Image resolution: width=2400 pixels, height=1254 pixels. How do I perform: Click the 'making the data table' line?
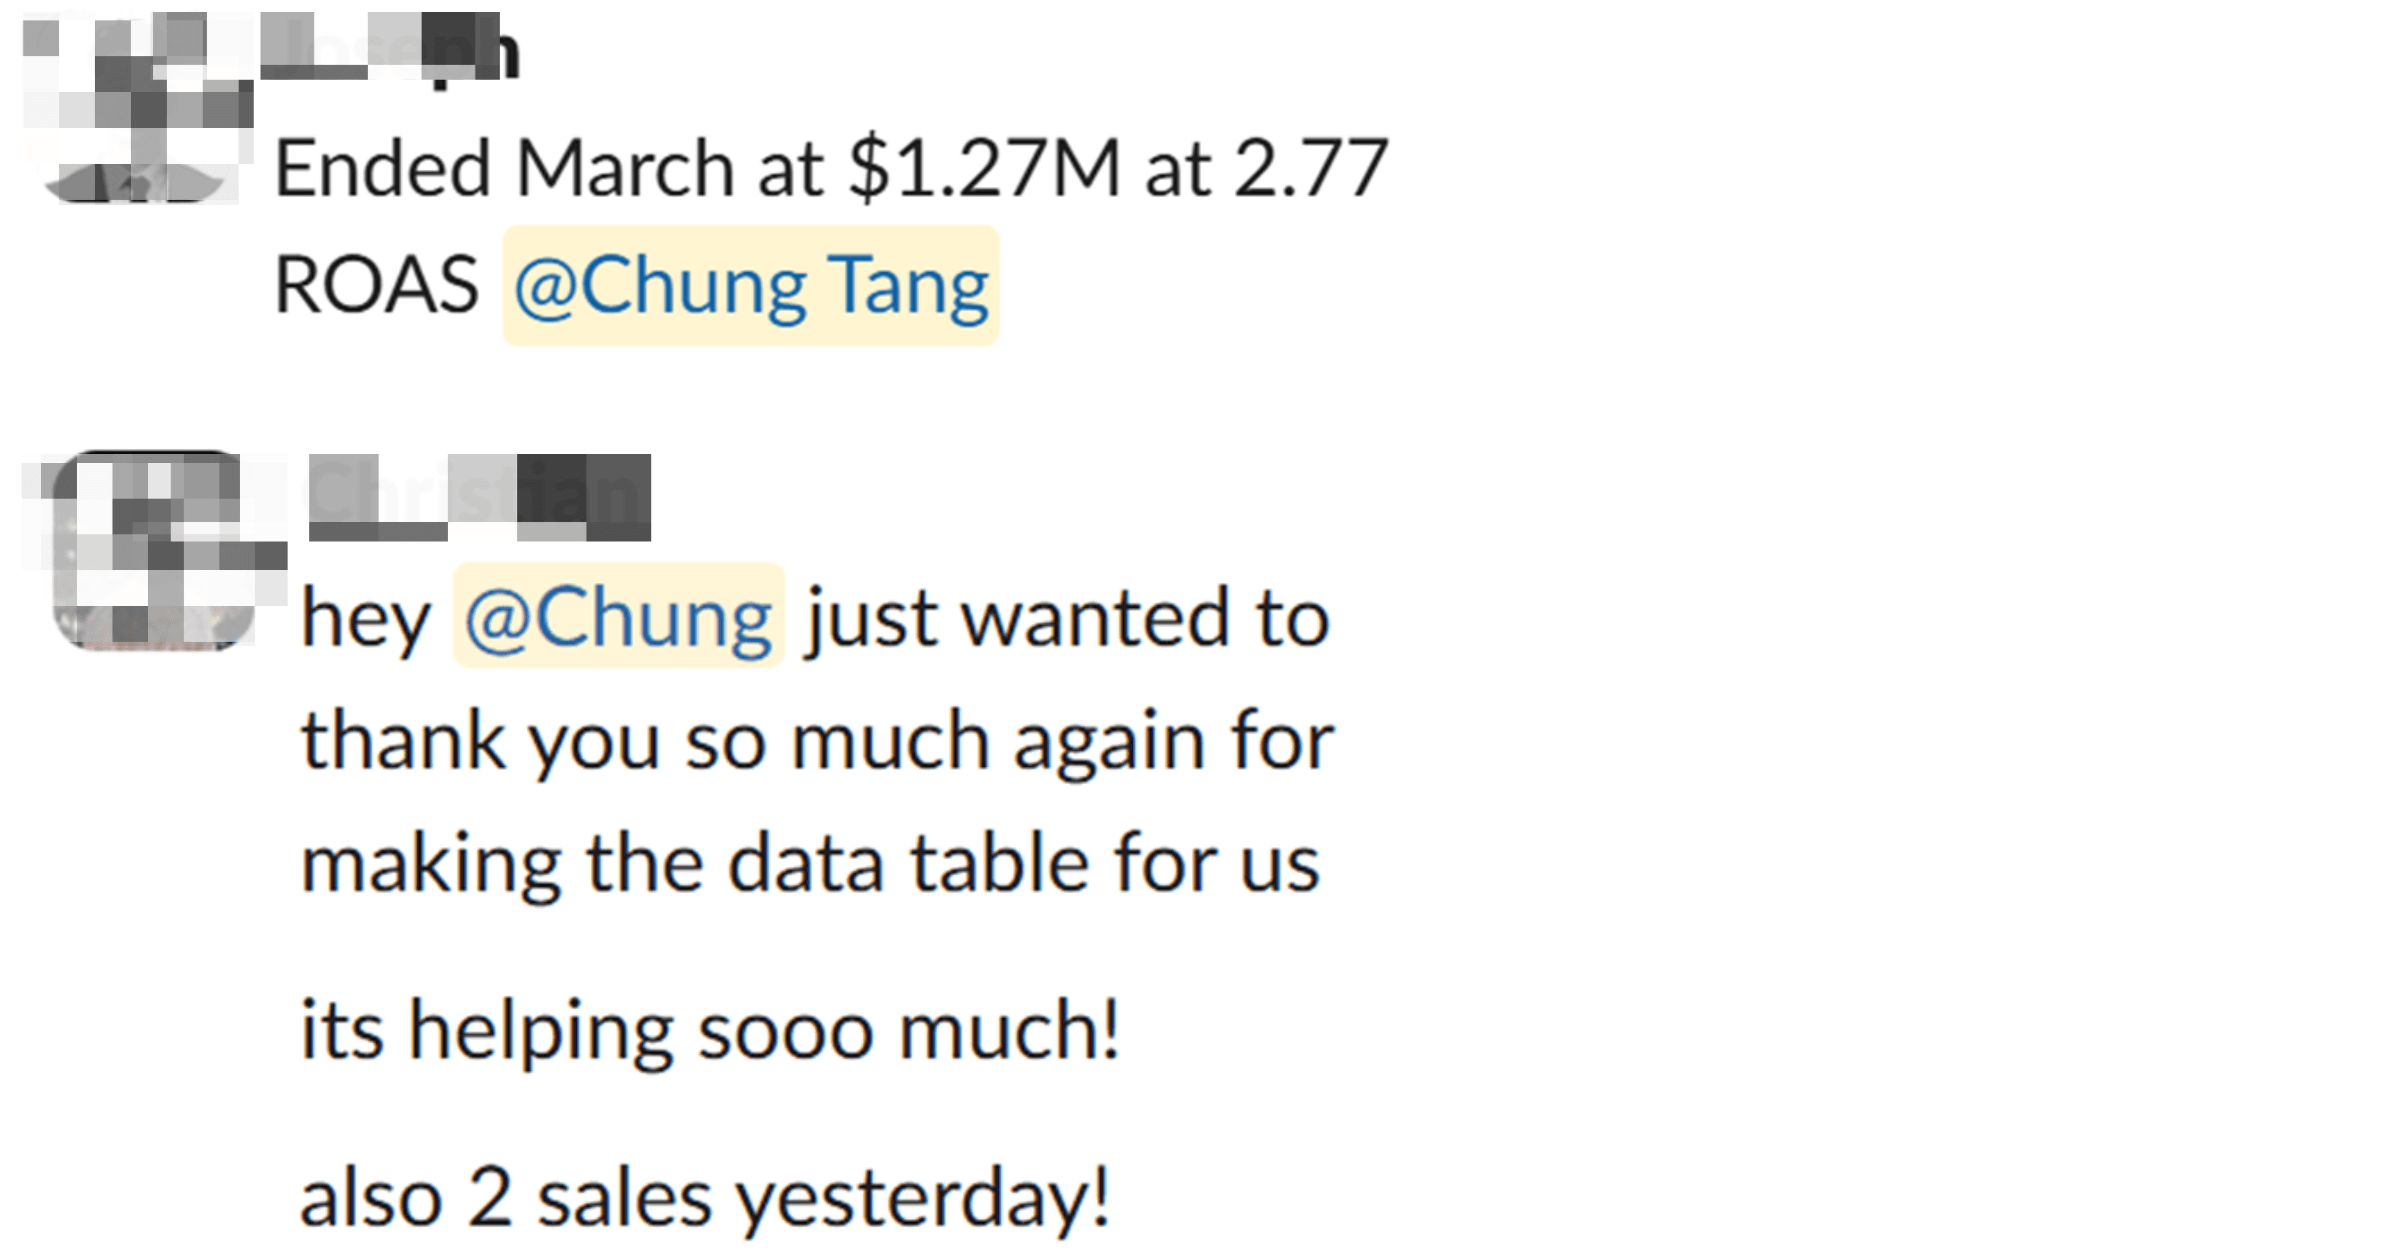(x=810, y=864)
